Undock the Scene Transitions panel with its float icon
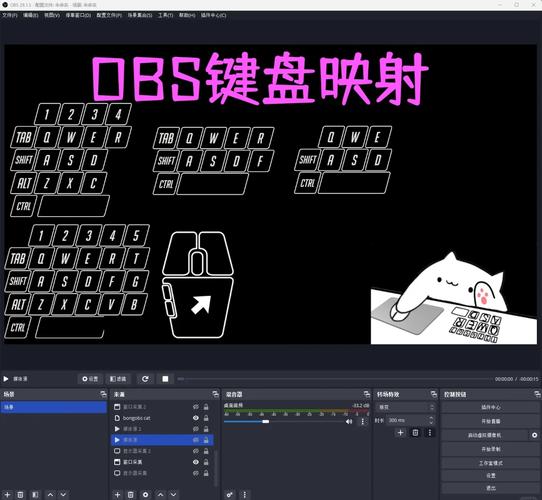Image resolution: width=542 pixels, height=500 pixels. [x=433, y=394]
